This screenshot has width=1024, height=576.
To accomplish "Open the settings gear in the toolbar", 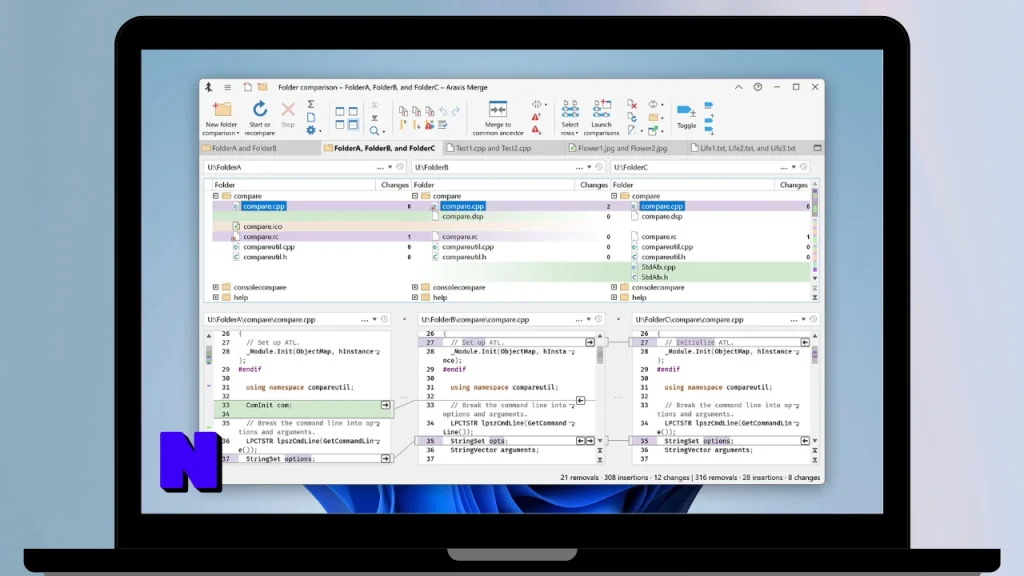I will [x=312, y=130].
